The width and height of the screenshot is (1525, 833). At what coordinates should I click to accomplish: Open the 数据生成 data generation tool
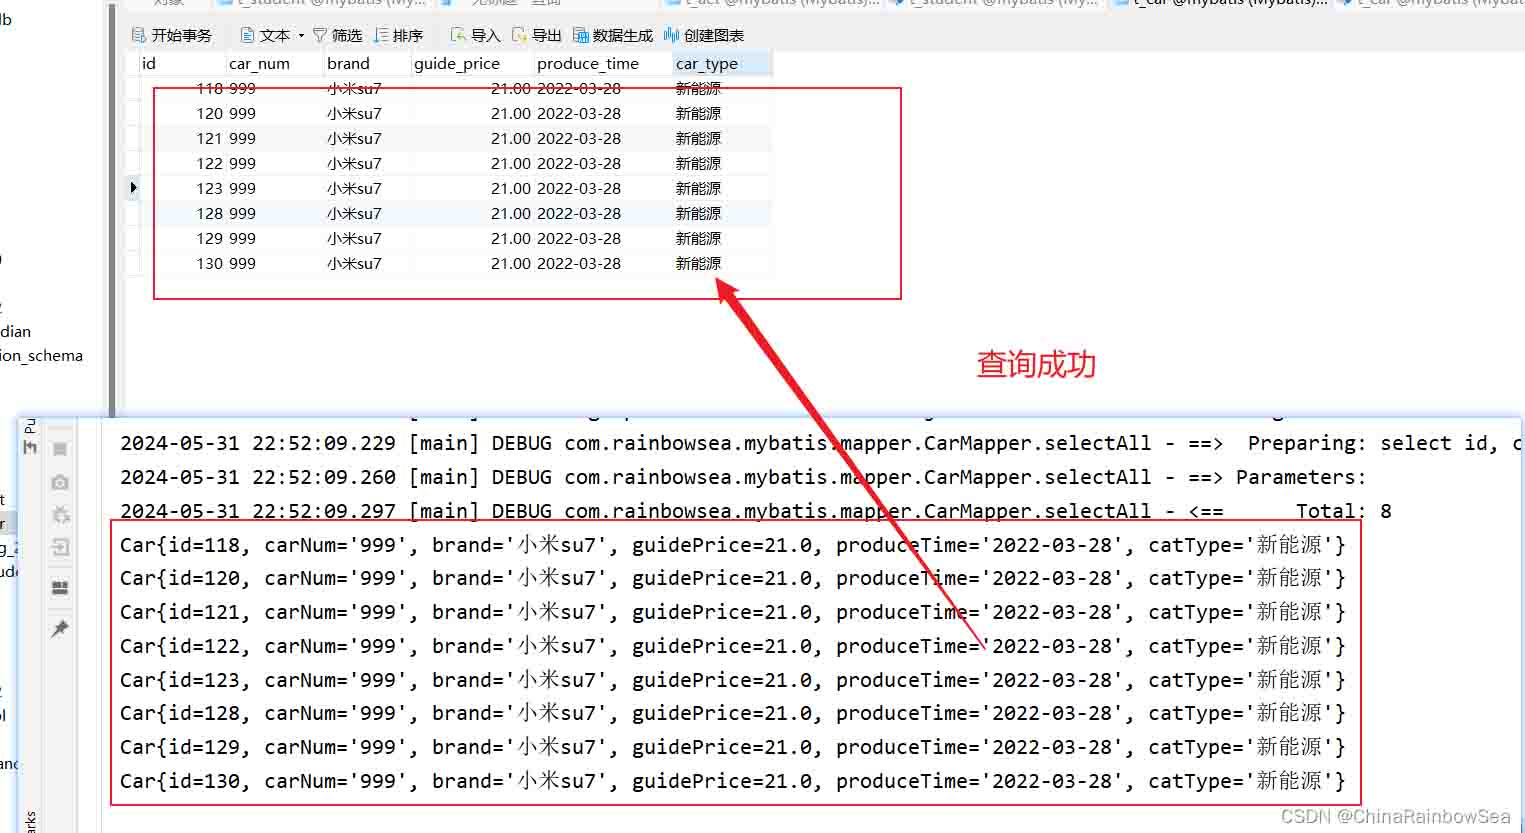click(613, 35)
